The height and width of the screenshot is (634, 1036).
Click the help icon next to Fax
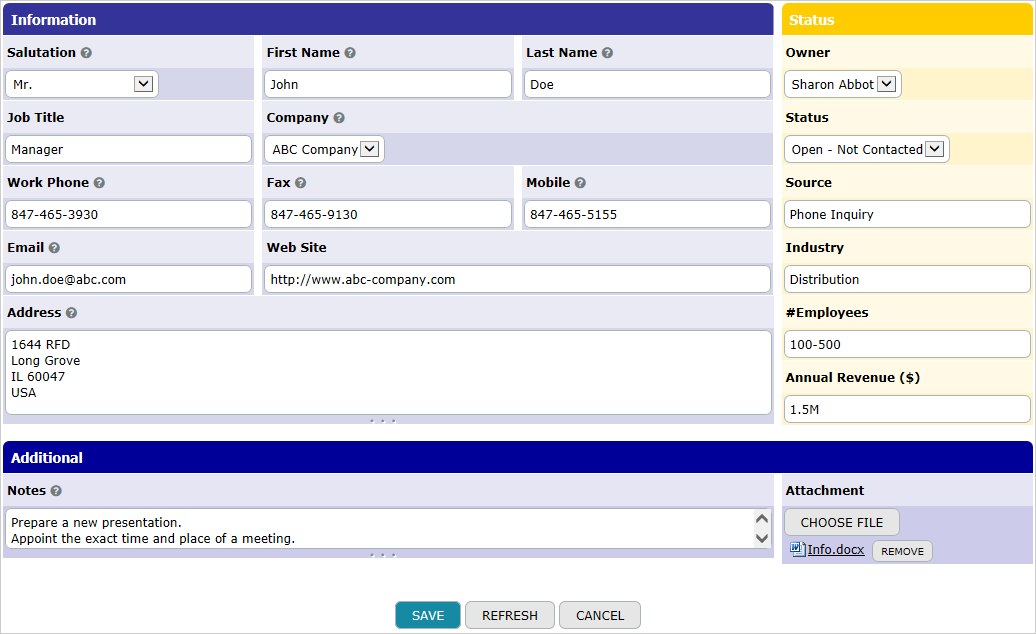[301, 183]
